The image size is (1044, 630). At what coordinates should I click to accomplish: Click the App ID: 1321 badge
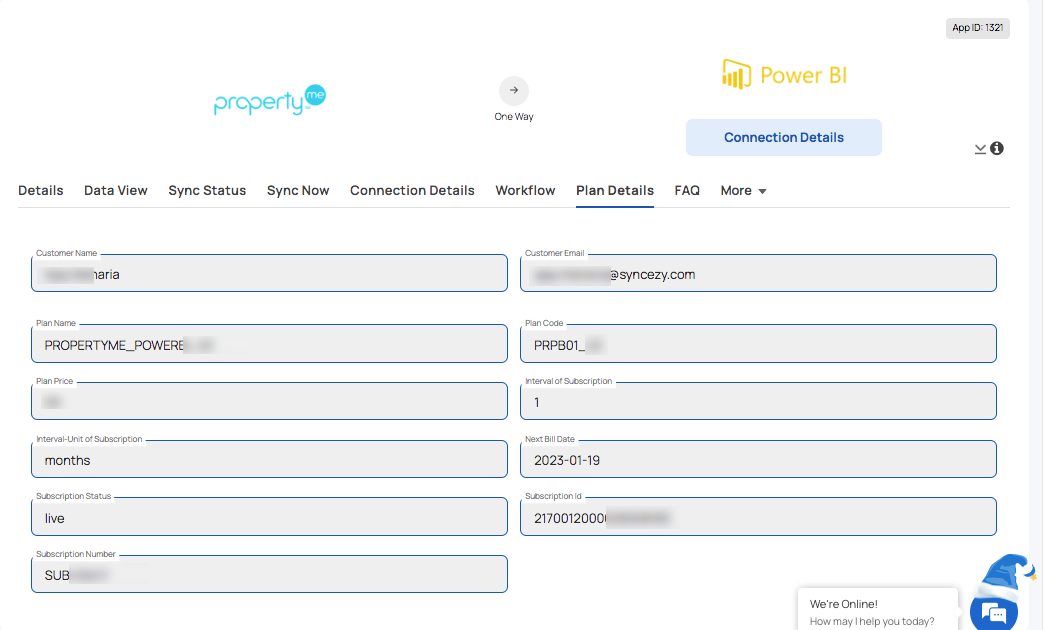point(977,28)
